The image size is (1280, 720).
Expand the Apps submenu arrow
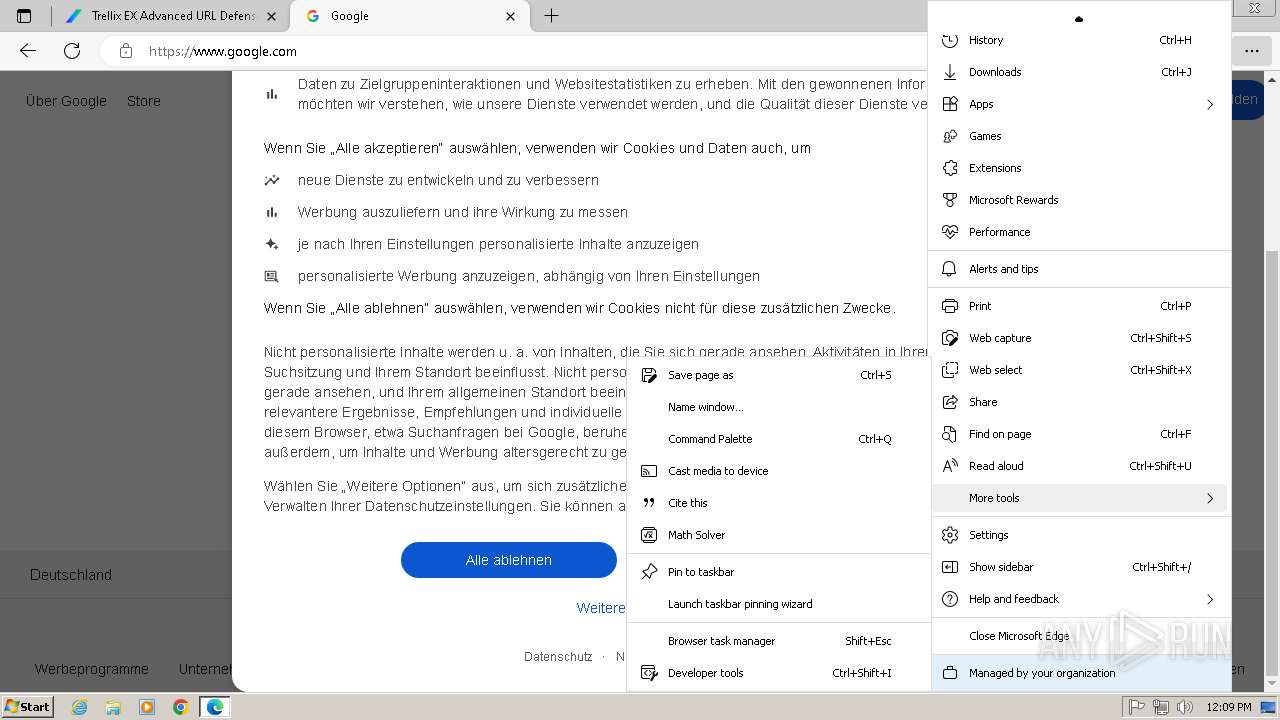1210,104
